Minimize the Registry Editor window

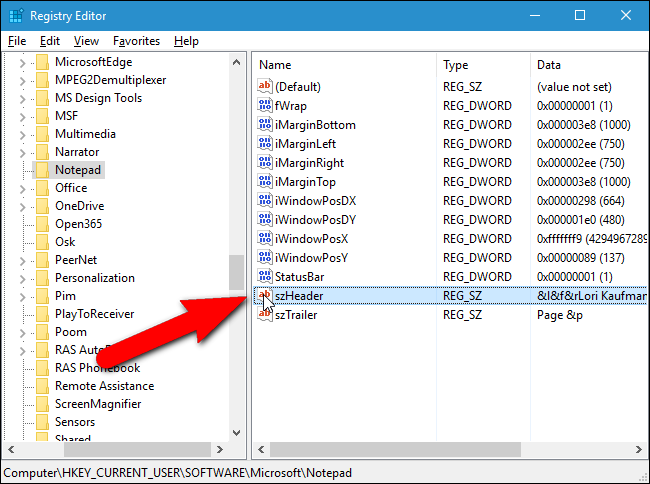click(535, 15)
